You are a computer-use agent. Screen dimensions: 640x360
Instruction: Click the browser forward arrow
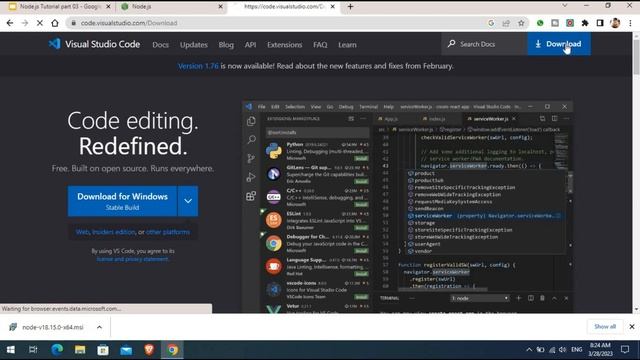click(25, 23)
